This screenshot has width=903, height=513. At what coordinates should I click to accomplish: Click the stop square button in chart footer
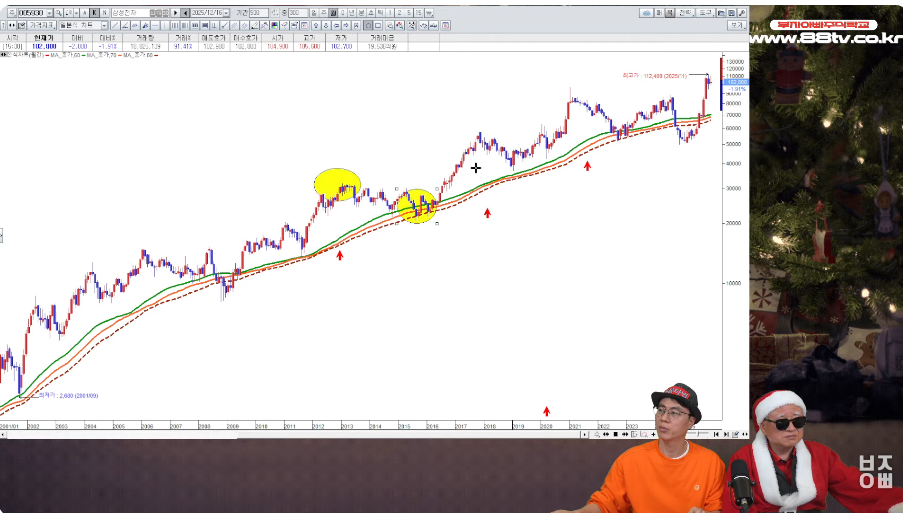[x=616, y=434]
